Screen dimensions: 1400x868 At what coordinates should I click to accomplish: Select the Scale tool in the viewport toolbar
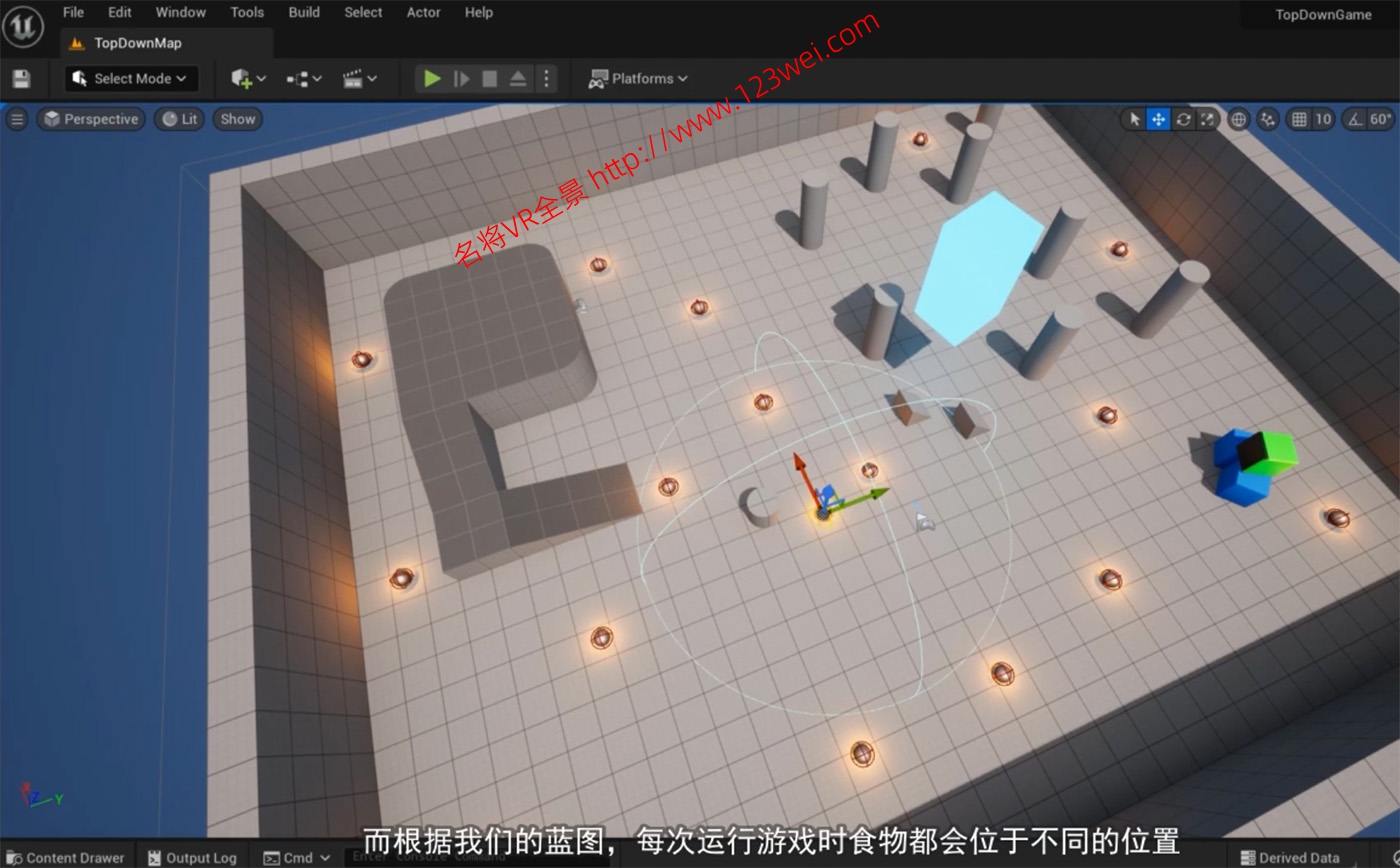tap(1207, 119)
